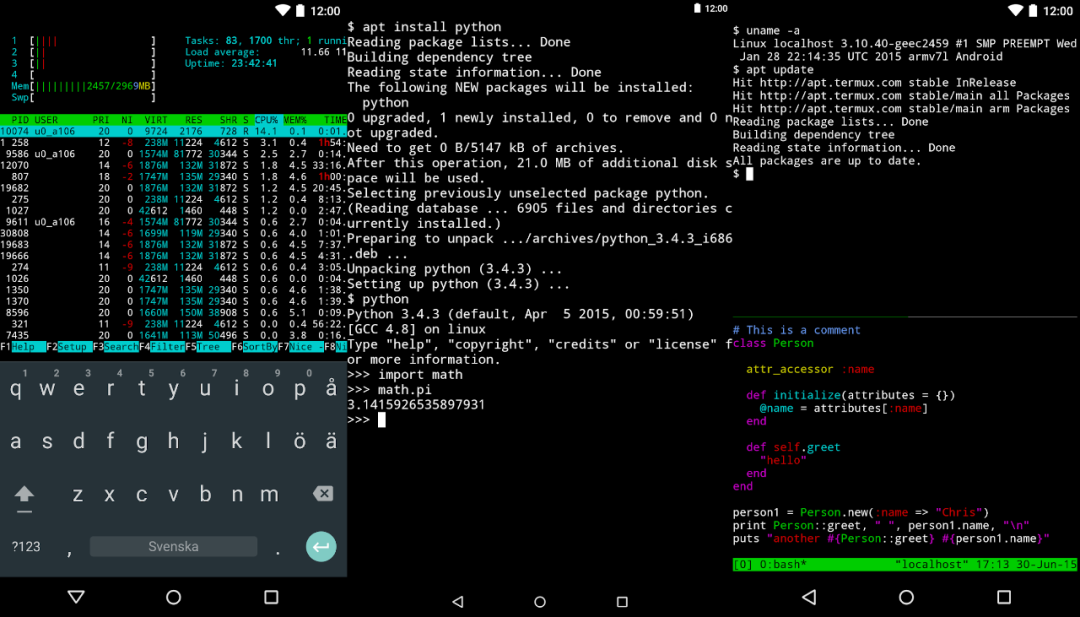Open recents square on the tmux screen
Viewport: 1080px width, 617px height.
click(x=1003, y=597)
